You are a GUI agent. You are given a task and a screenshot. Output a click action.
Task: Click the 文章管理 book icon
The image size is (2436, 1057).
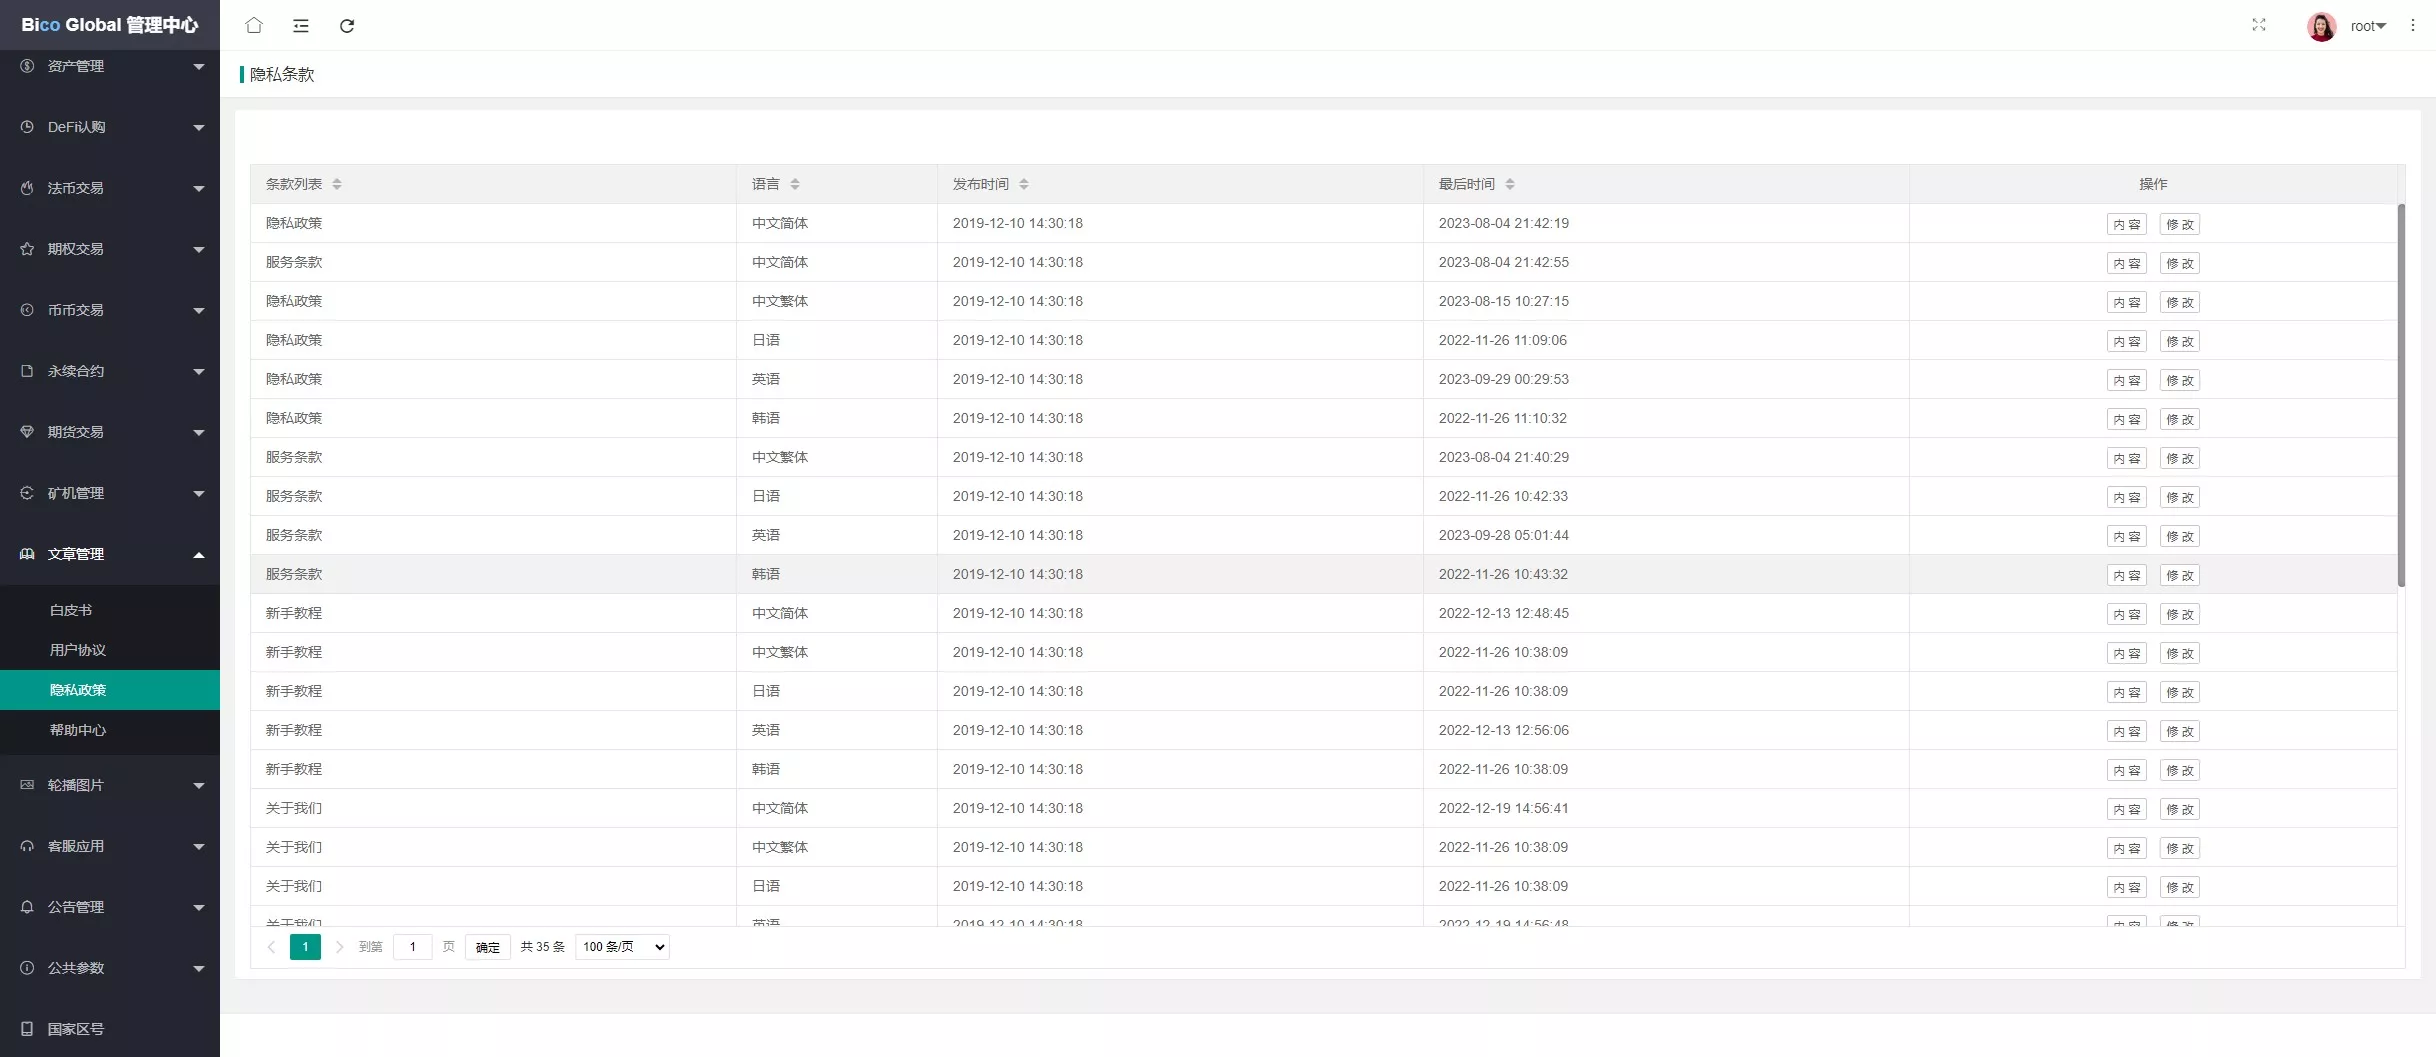(x=27, y=554)
